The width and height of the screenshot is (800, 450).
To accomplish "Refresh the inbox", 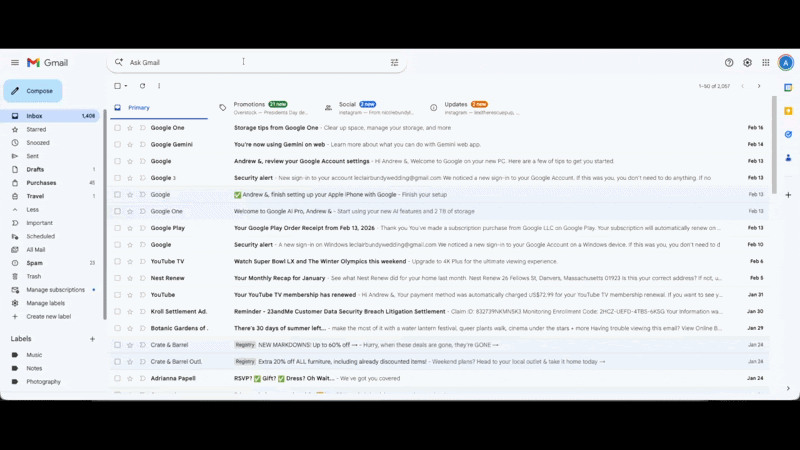I will pyautogui.click(x=142, y=86).
